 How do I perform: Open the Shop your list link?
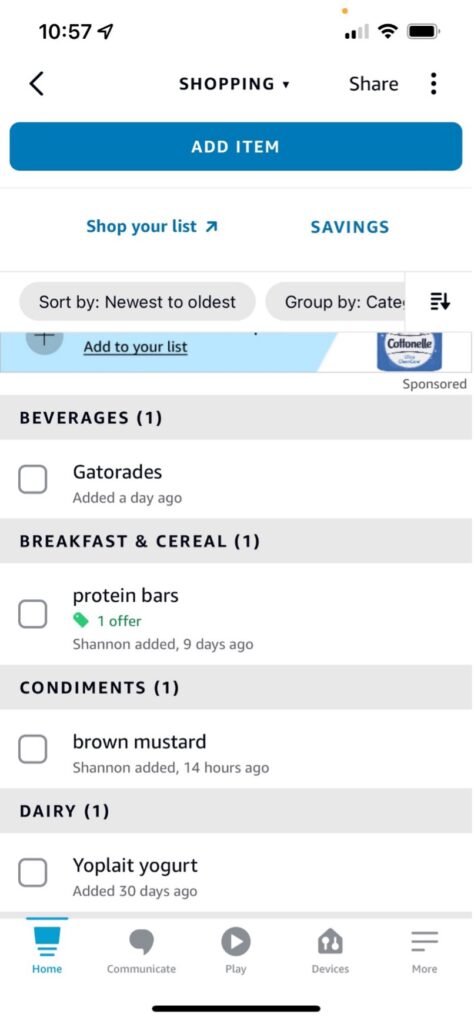coord(151,227)
